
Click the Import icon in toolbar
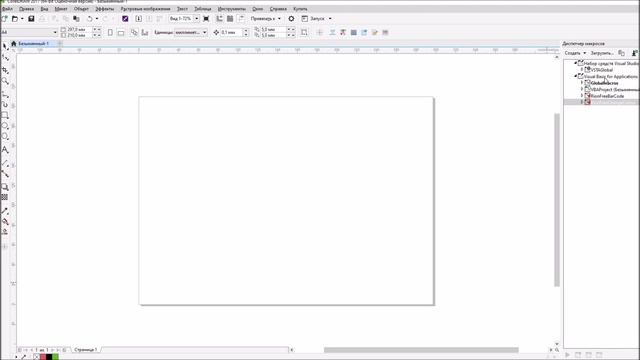click(138, 19)
